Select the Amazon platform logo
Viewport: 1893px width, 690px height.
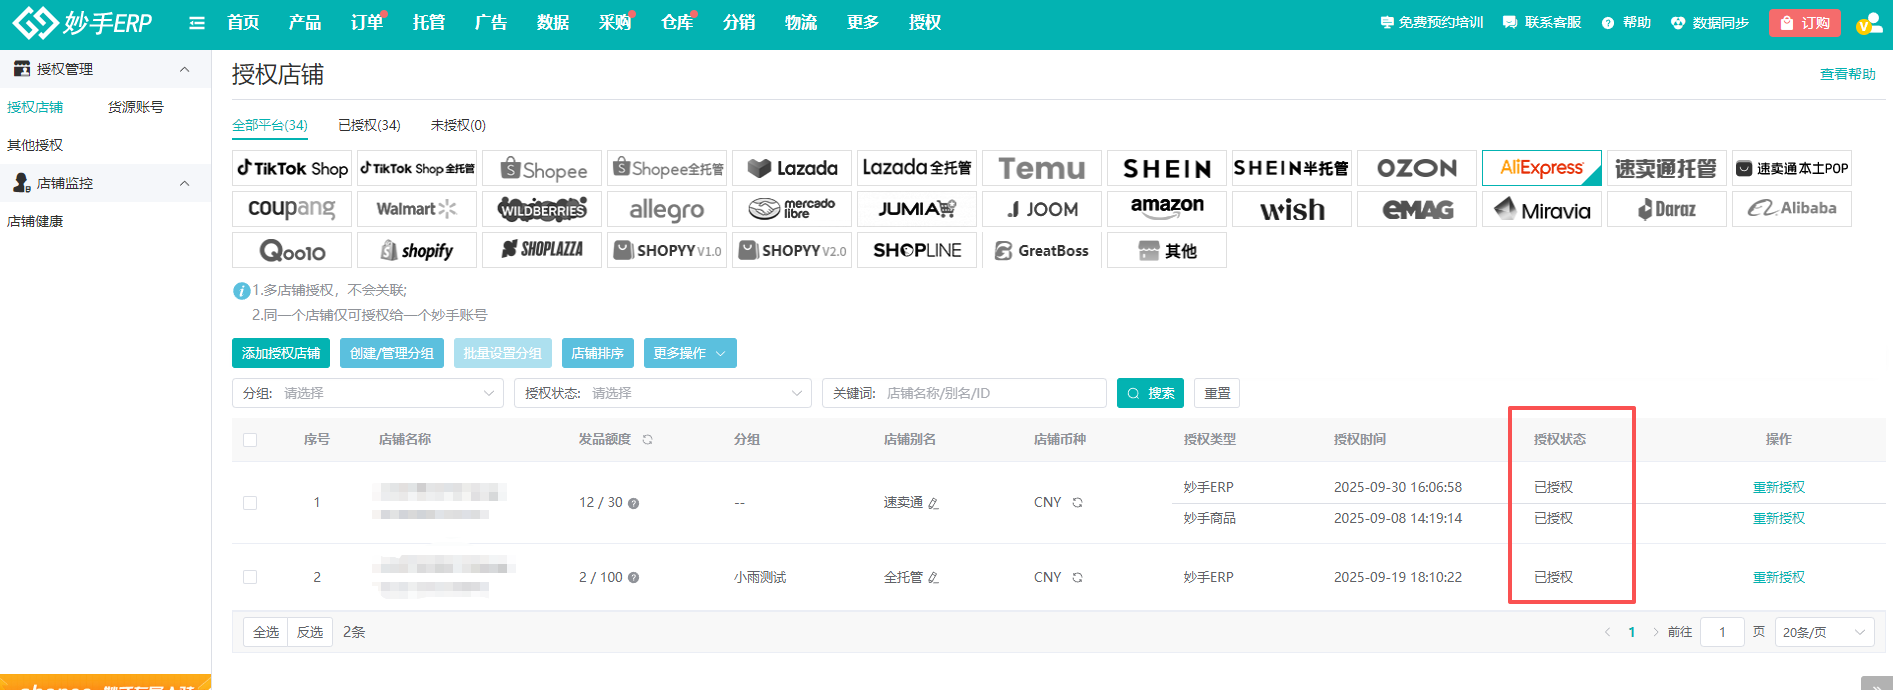click(x=1166, y=209)
